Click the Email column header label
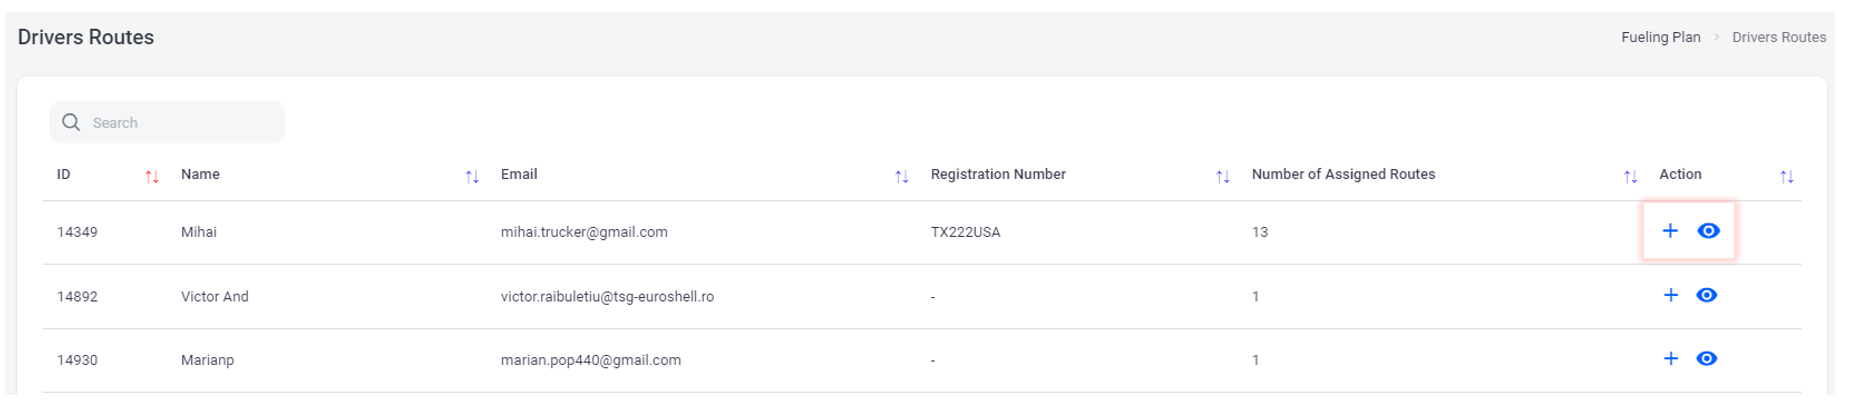 pos(519,174)
